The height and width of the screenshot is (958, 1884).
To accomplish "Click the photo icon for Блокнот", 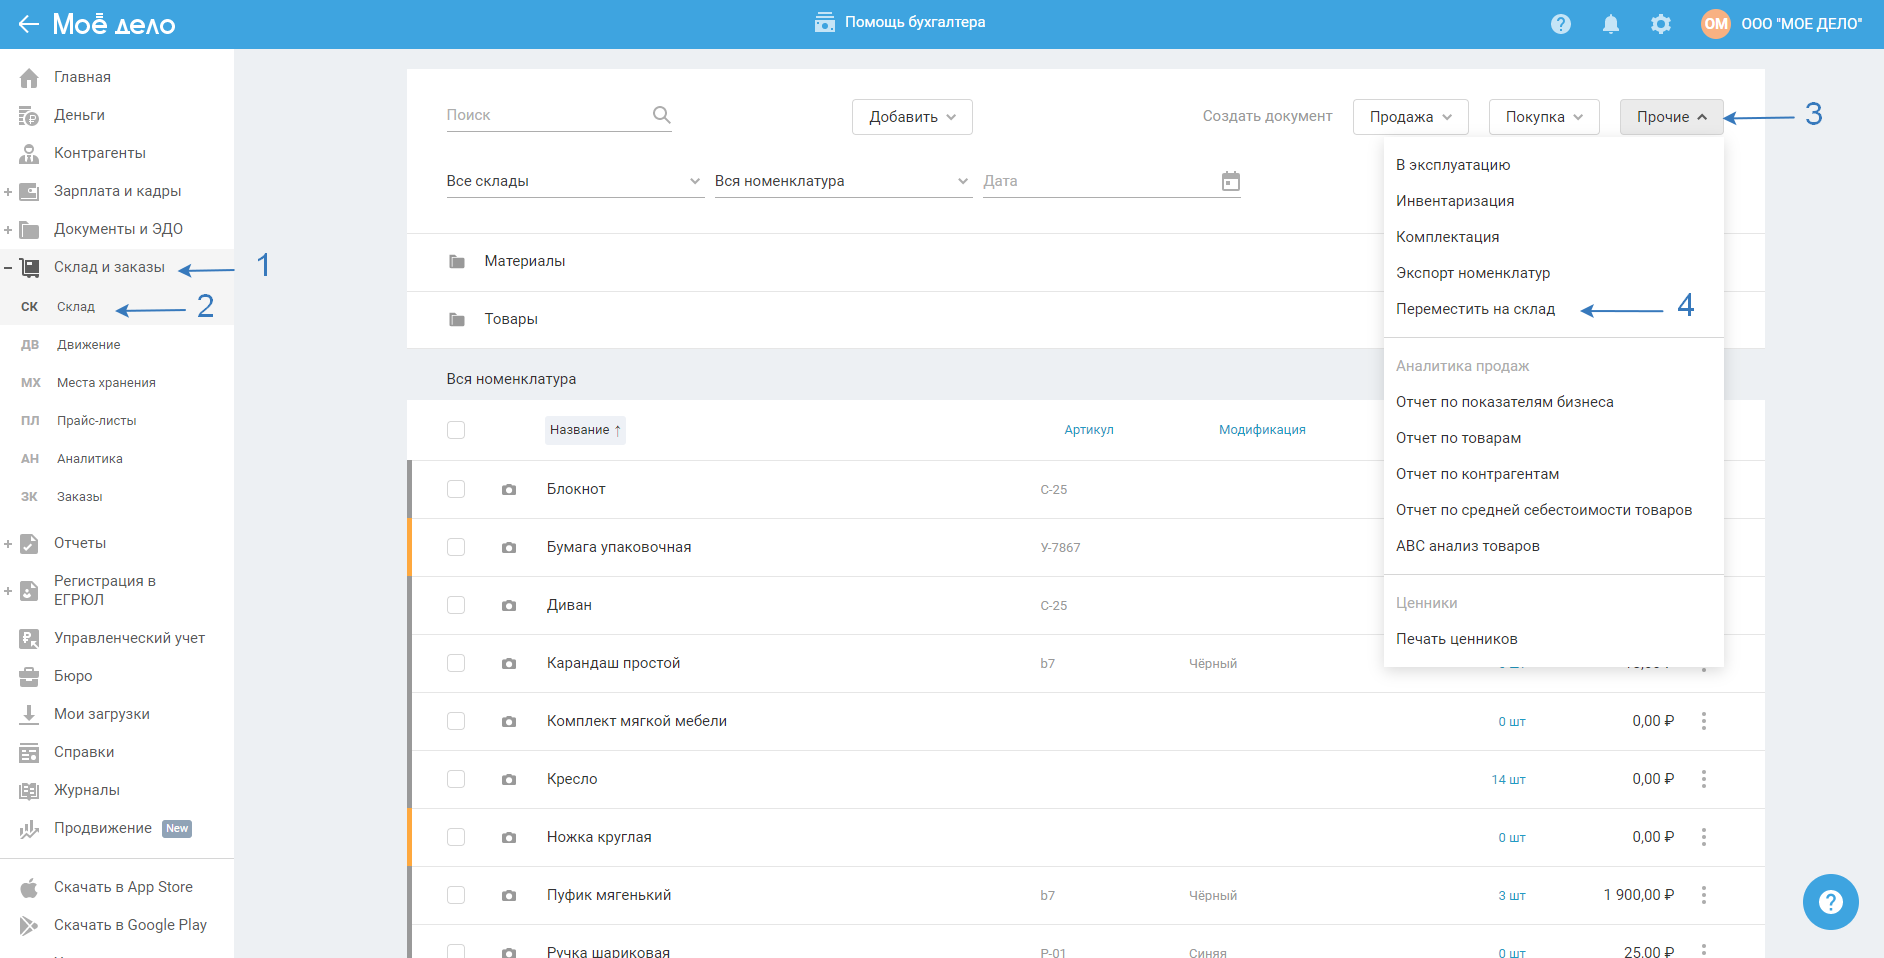I will point(509,490).
